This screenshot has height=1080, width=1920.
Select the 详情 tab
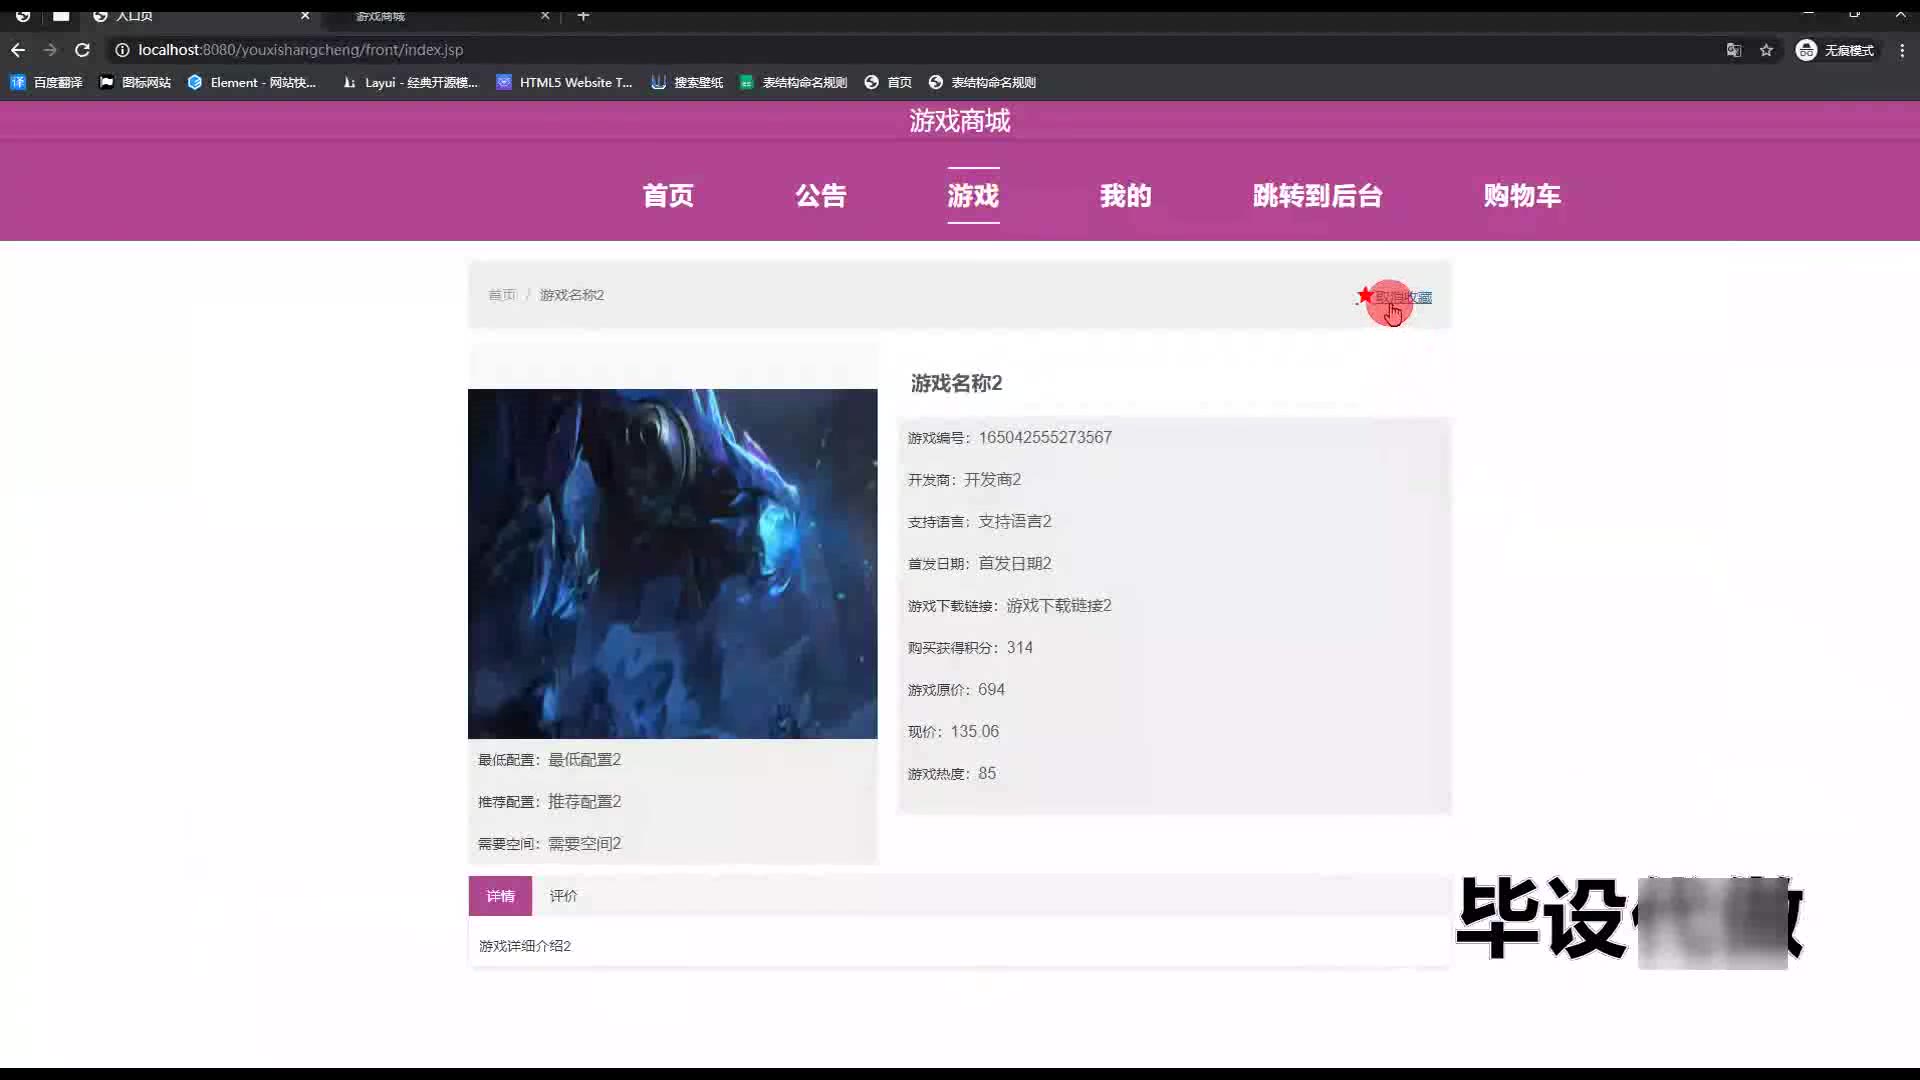(500, 896)
